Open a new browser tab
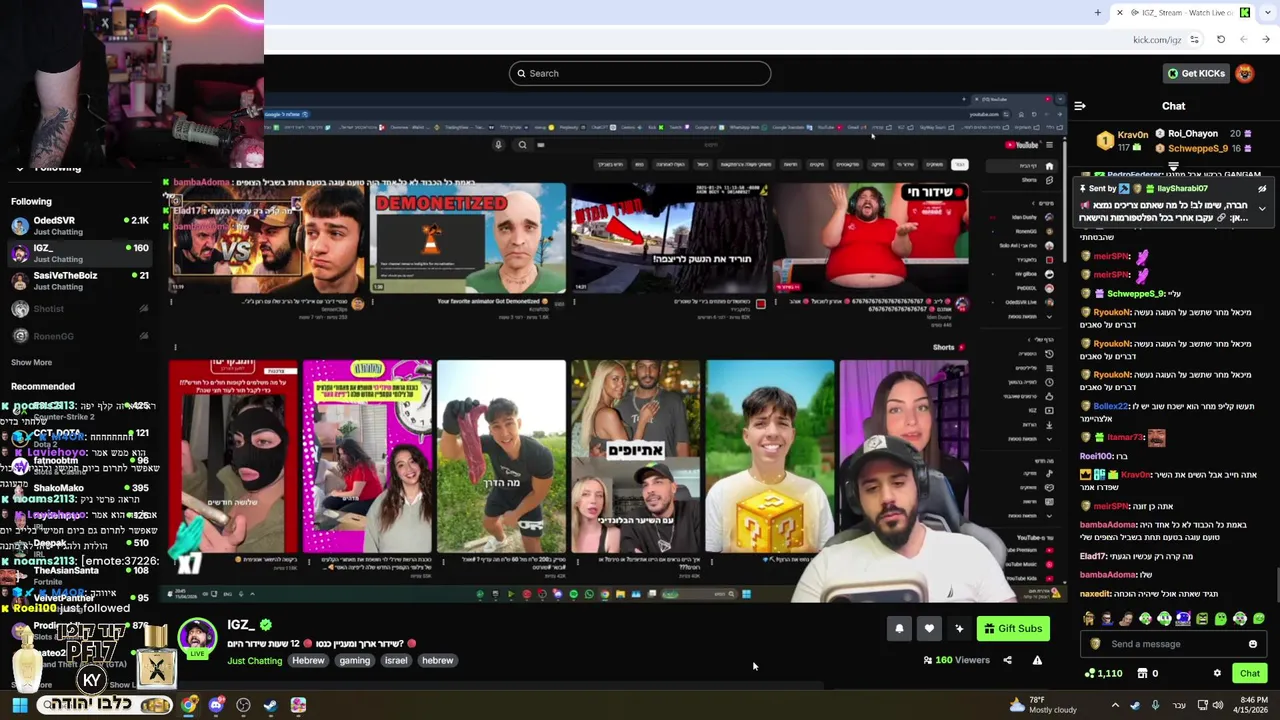 coord(1098,13)
